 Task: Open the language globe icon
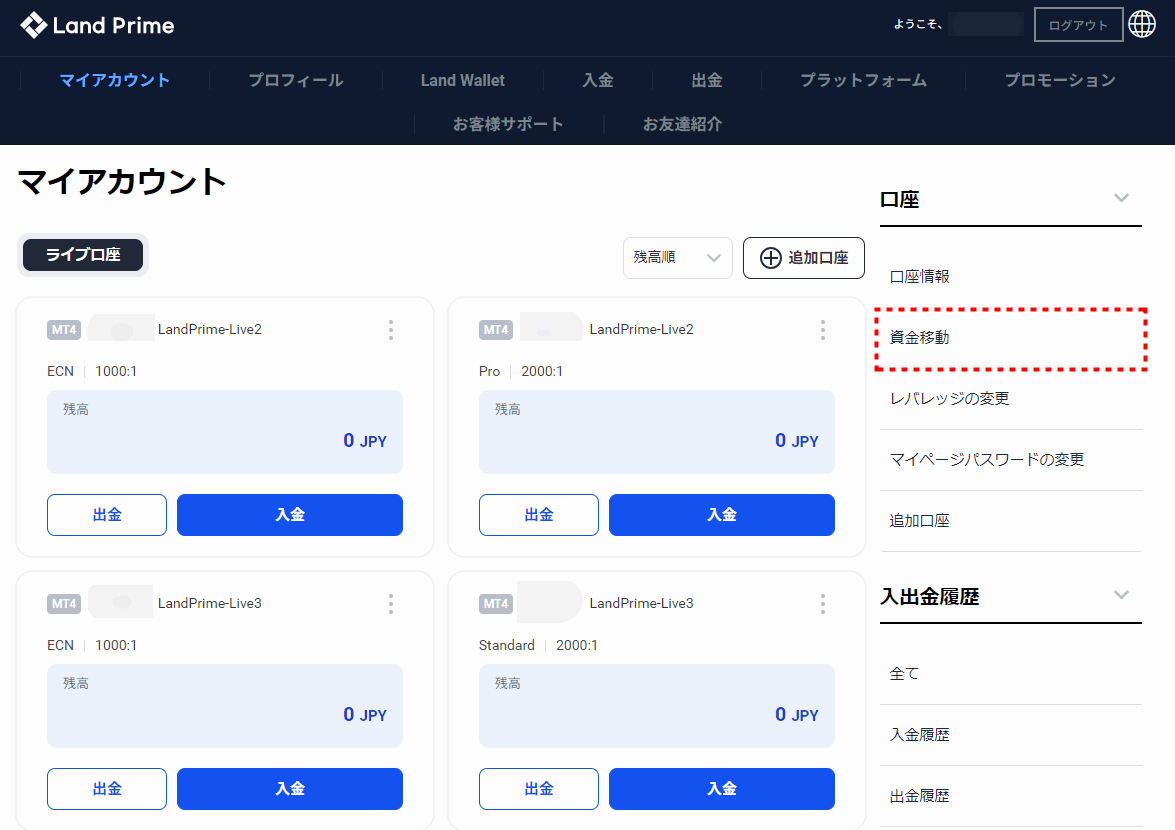[x=1142, y=24]
